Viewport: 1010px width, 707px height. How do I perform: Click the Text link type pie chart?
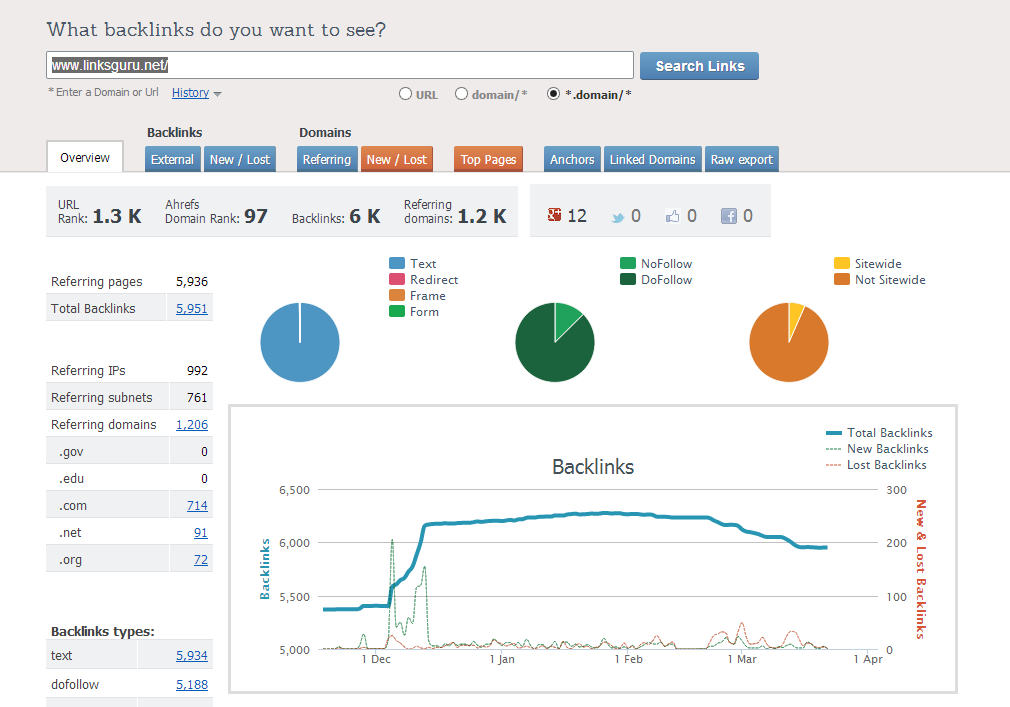300,342
